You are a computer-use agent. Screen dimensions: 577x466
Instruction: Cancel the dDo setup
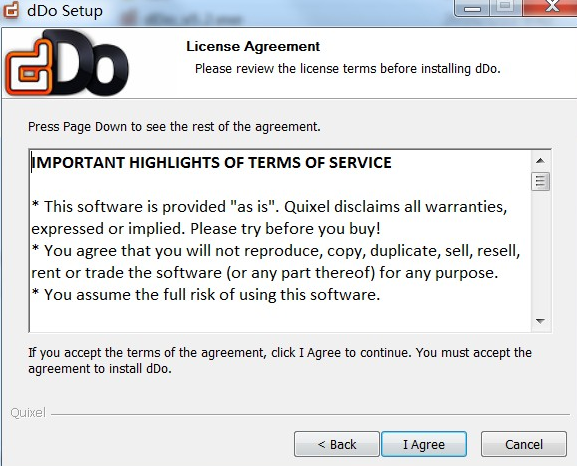524,444
